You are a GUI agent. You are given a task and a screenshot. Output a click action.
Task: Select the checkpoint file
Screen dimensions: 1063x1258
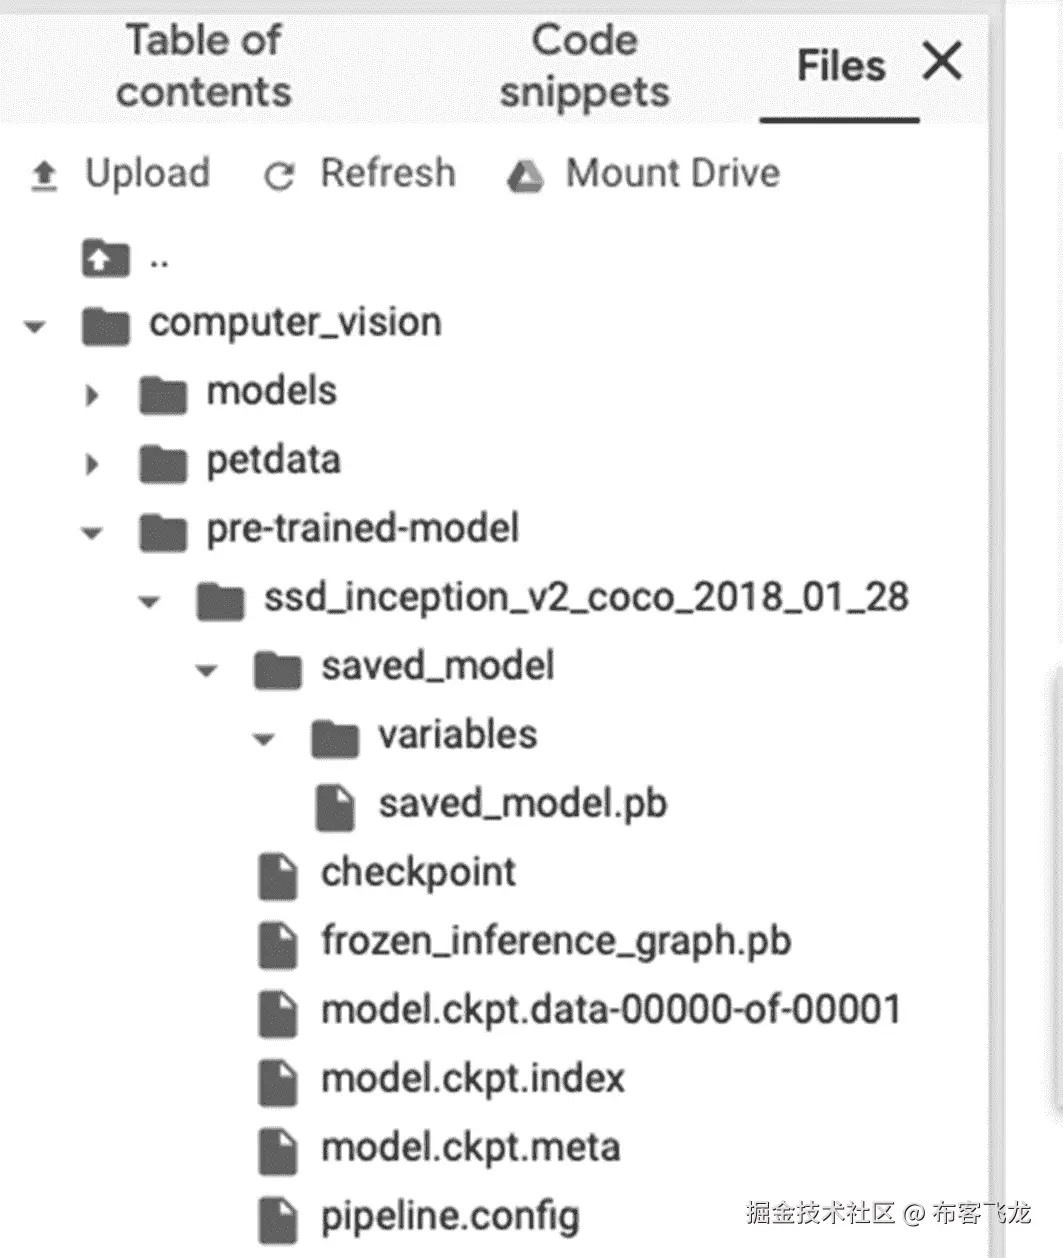[418, 873]
